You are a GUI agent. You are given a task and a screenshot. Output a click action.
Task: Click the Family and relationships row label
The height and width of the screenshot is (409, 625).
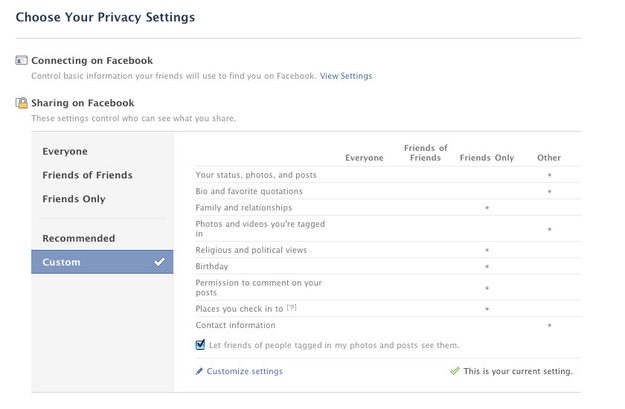[x=244, y=207]
